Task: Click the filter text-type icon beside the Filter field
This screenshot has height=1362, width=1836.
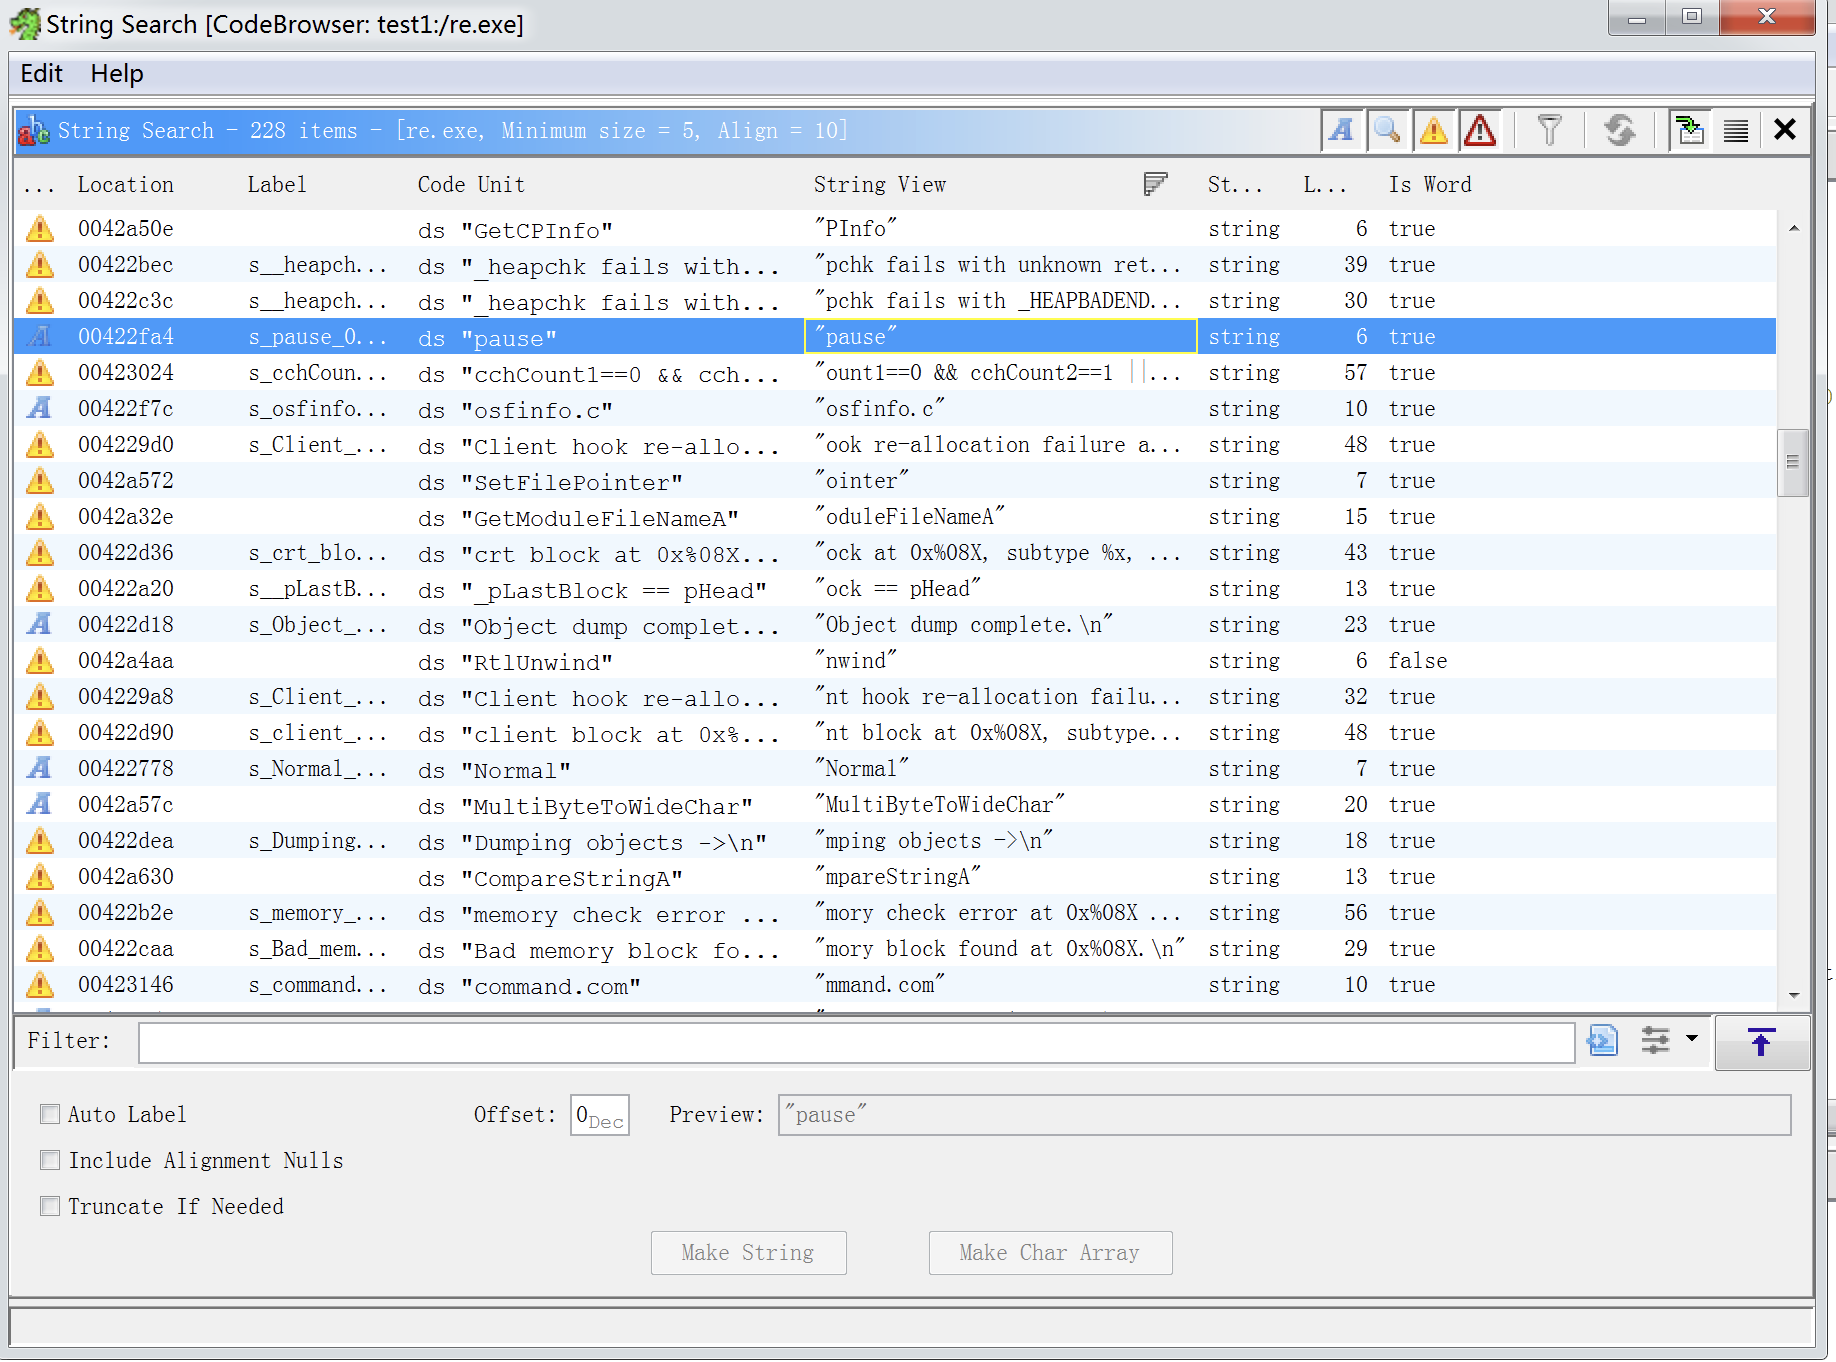Action: click(x=1603, y=1041)
